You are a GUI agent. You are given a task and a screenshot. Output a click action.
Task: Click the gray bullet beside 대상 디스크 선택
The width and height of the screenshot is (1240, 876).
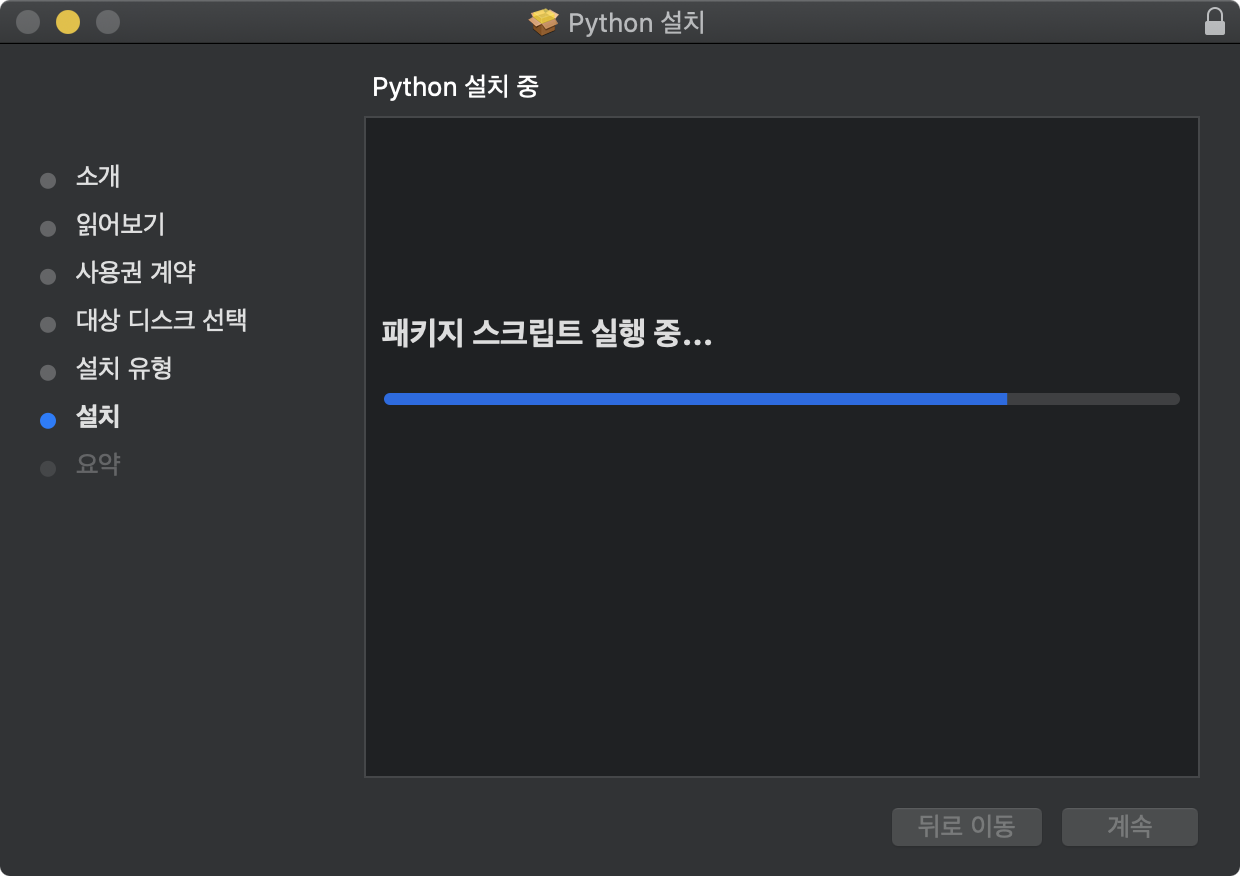(48, 325)
